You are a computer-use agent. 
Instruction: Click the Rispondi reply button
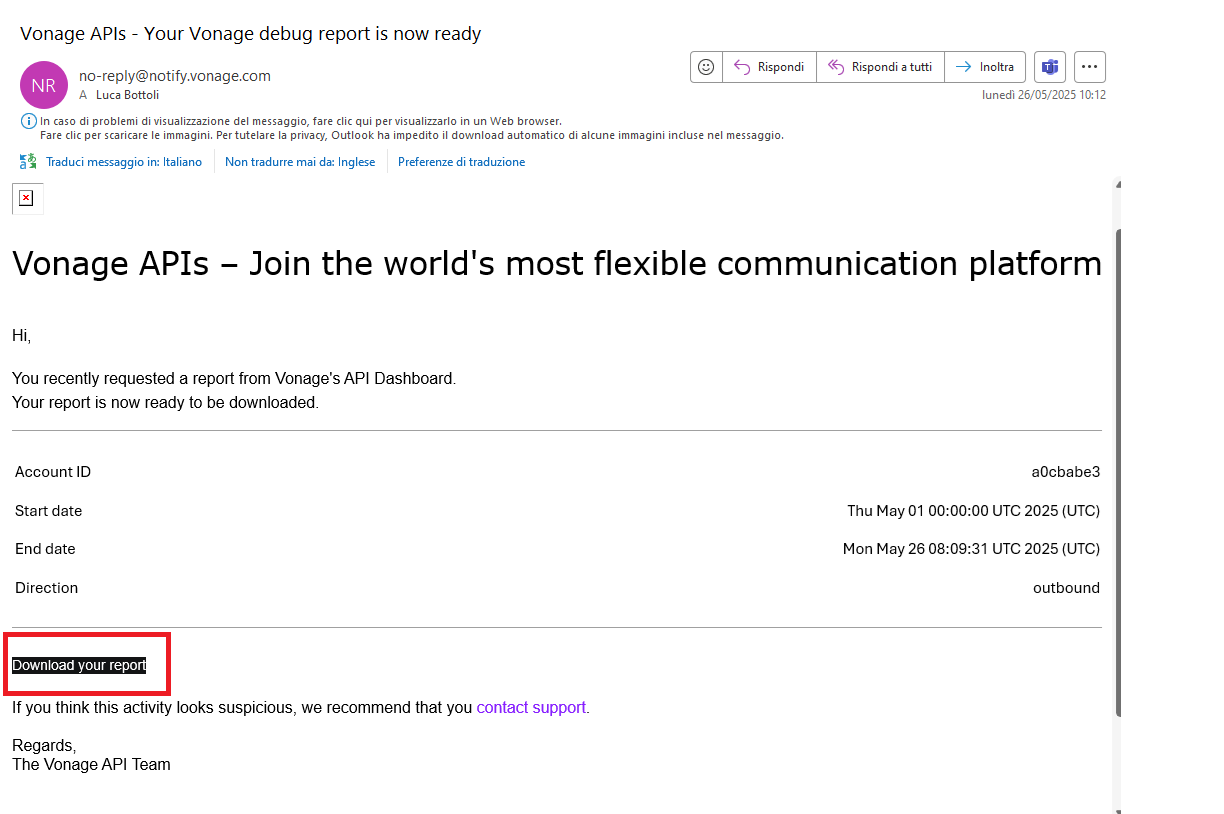(x=769, y=67)
